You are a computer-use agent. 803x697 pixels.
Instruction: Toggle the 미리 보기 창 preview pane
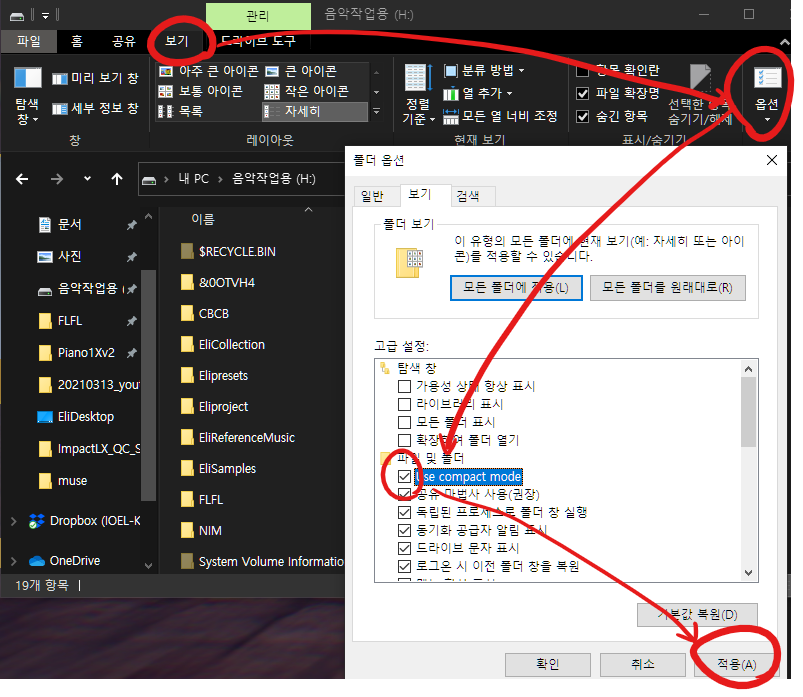[x=95, y=78]
